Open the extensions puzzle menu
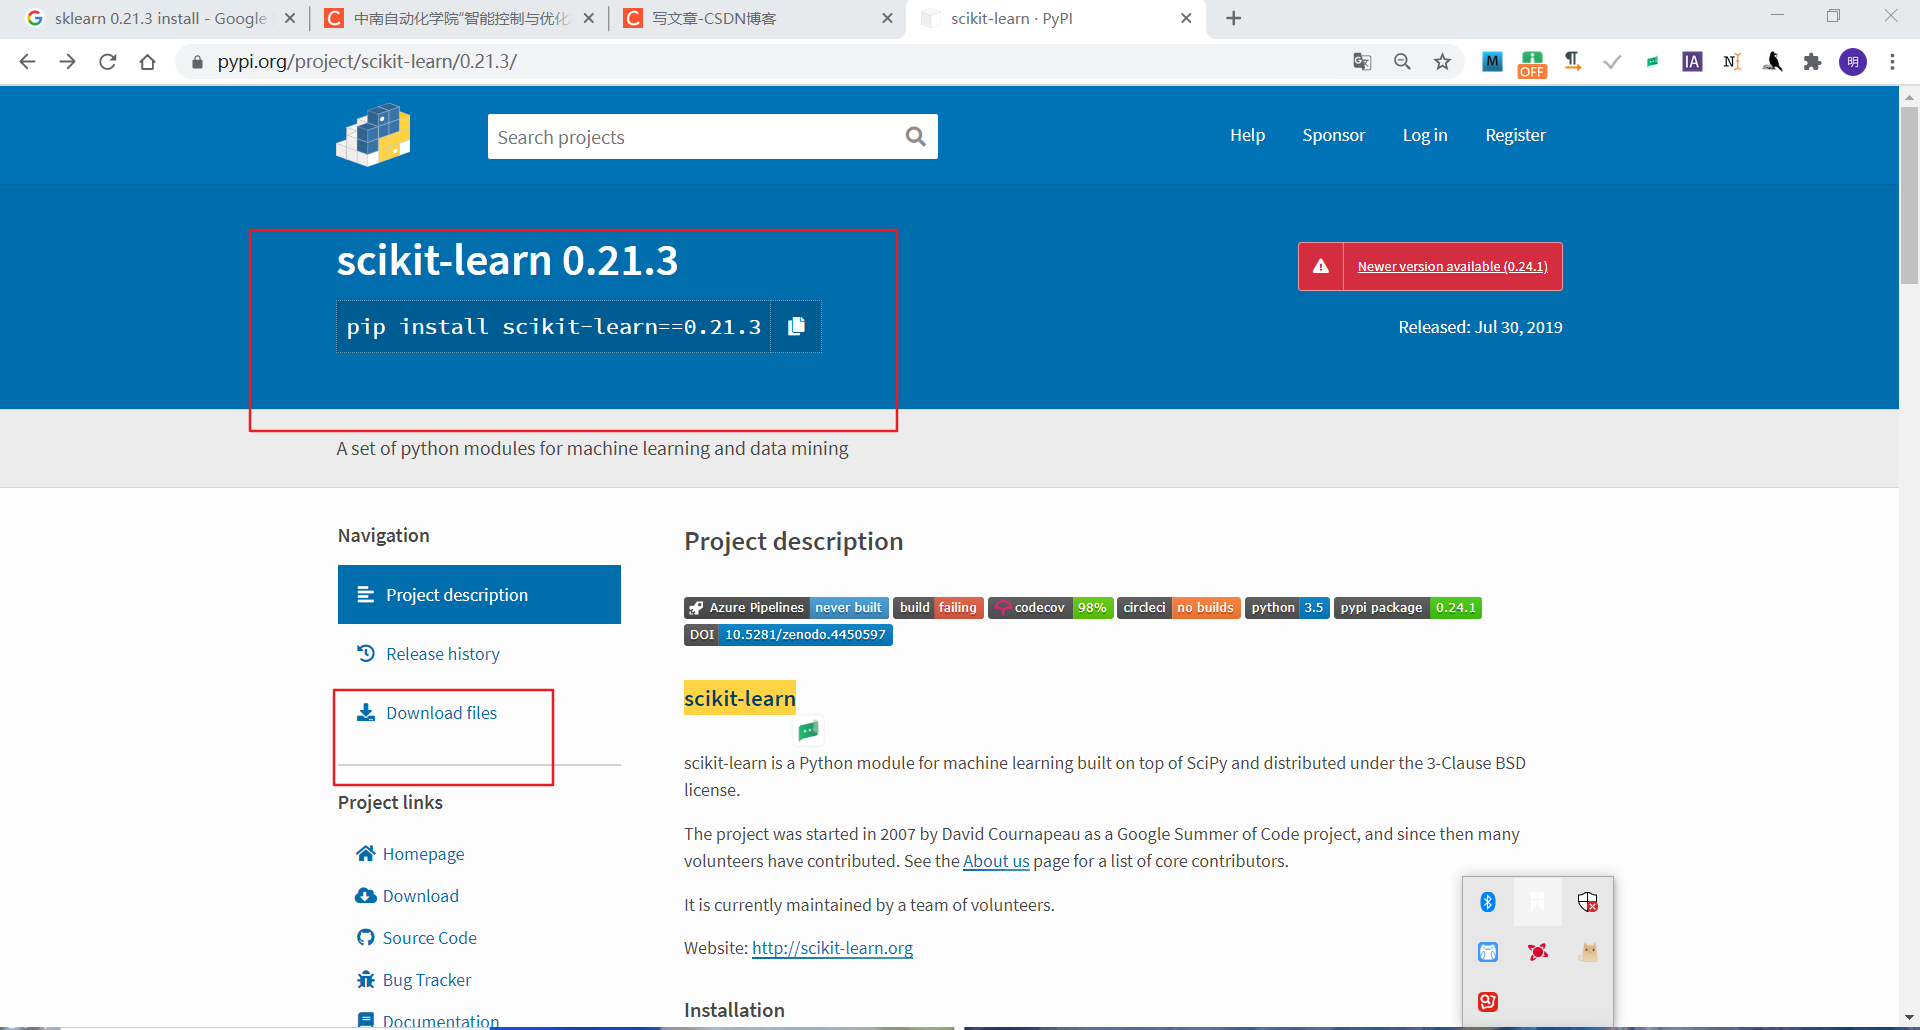 [1812, 62]
